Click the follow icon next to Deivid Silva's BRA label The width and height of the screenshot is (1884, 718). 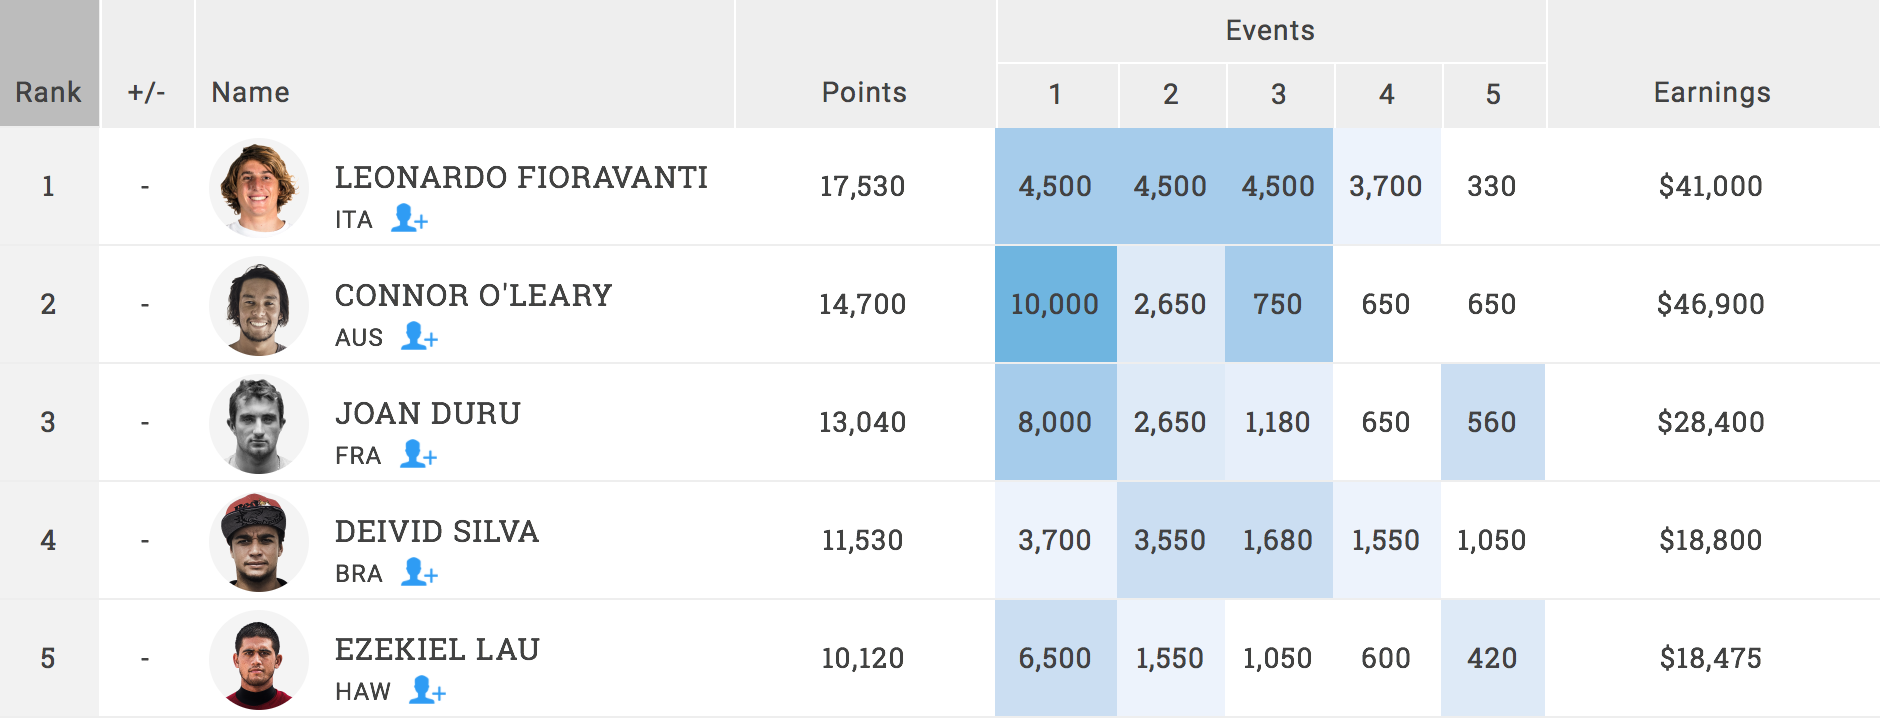(x=420, y=572)
